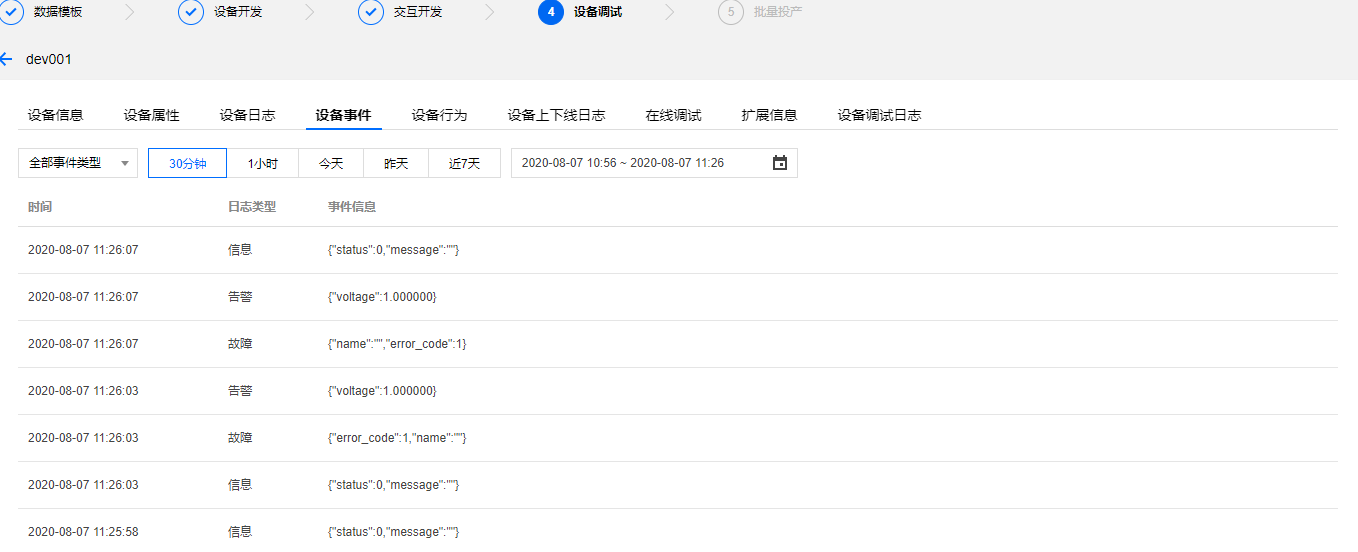Go to the 在线调试 tab

[x=674, y=115]
